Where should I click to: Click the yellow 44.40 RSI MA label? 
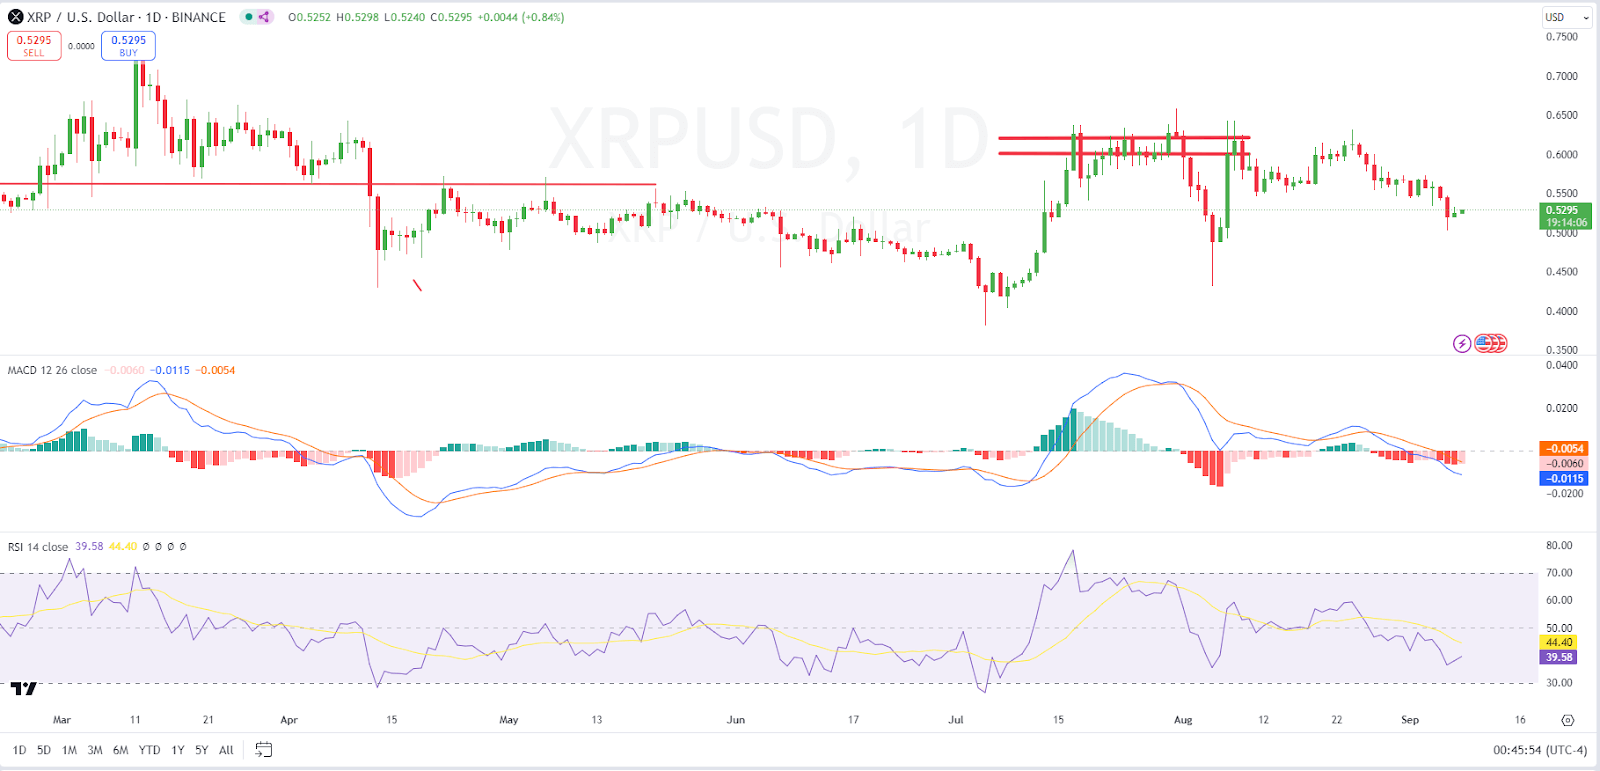[x=1559, y=642]
